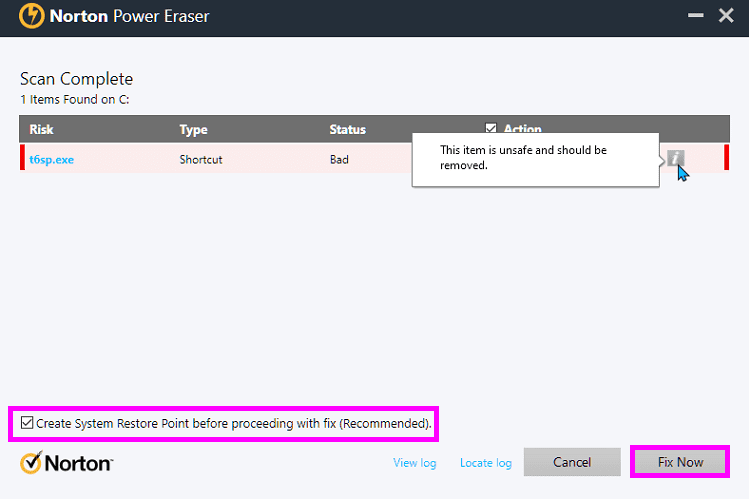This screenshot has width=749, height=499.
Task: Click the Status column header
Action: pyautogui.click(x=347, y=129)
